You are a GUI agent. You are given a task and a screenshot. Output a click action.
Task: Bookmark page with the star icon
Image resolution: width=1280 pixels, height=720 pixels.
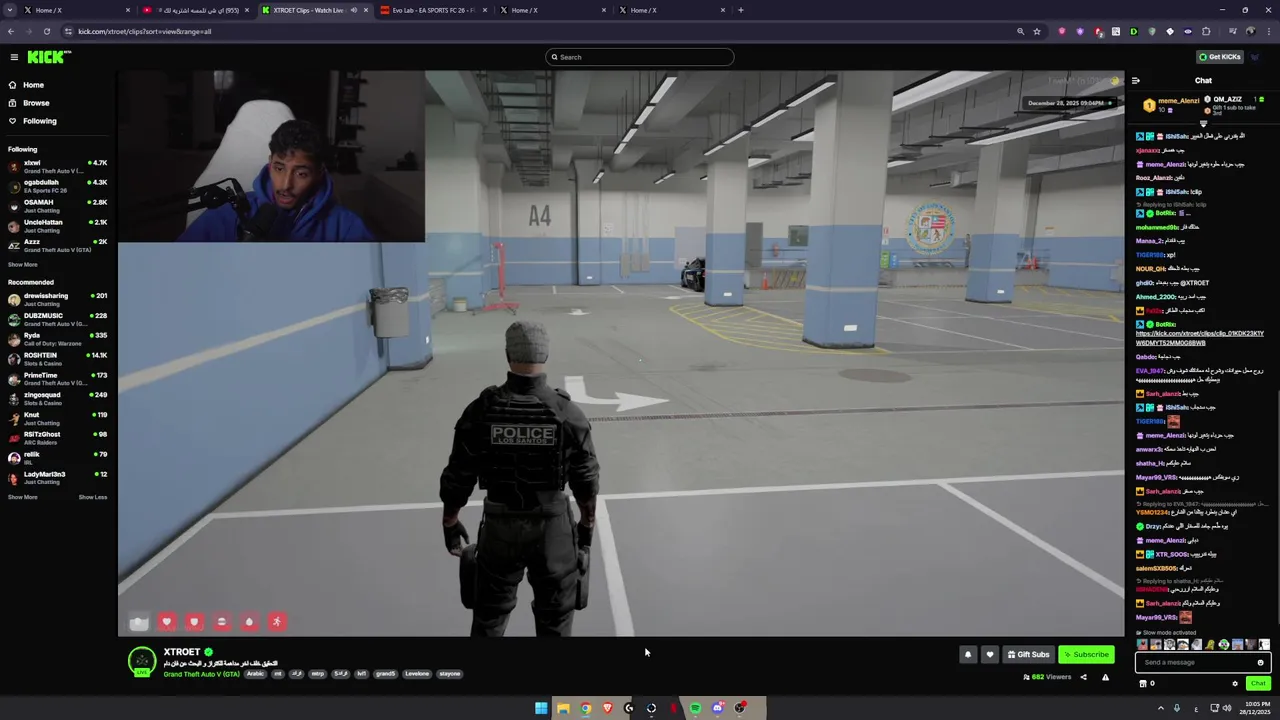click(x=1037, y=31)
